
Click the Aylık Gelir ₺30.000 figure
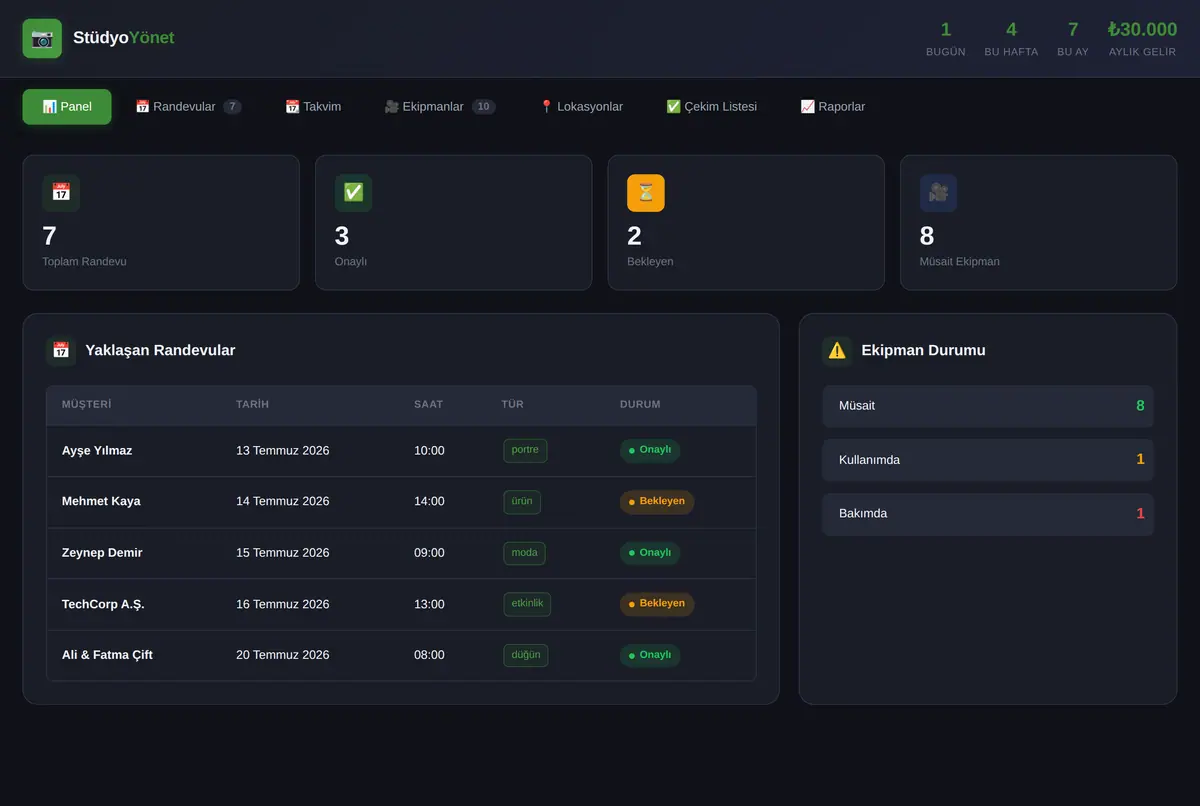pos(1142,39)
